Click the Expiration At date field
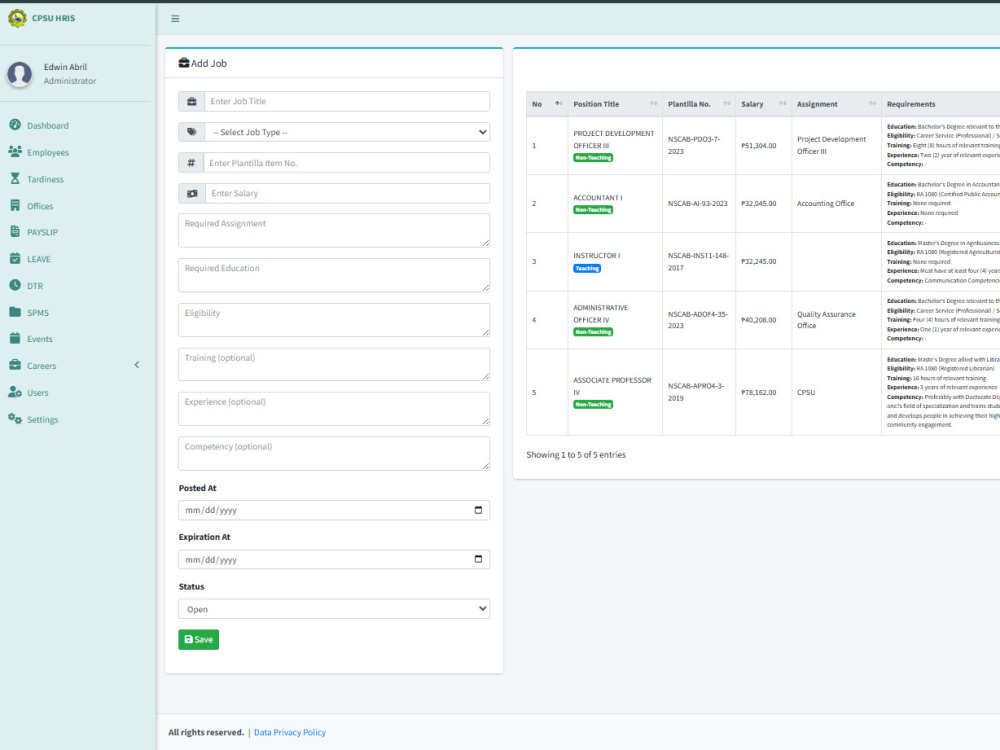This screenshot has height=750, width=1000. [334, 559]
